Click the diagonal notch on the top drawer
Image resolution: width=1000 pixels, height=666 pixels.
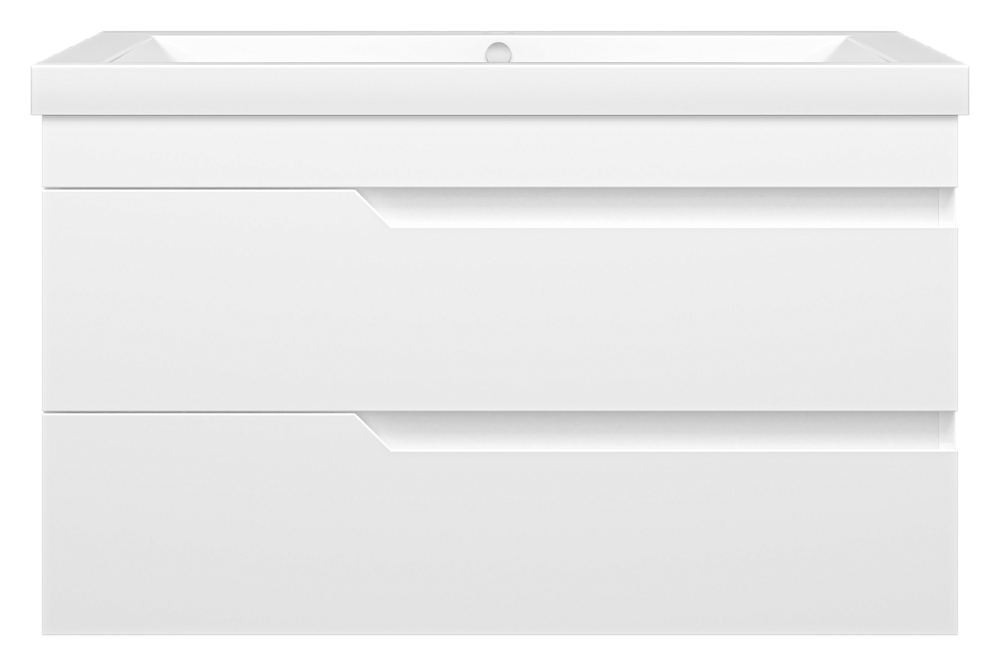(x=374, y=208)
